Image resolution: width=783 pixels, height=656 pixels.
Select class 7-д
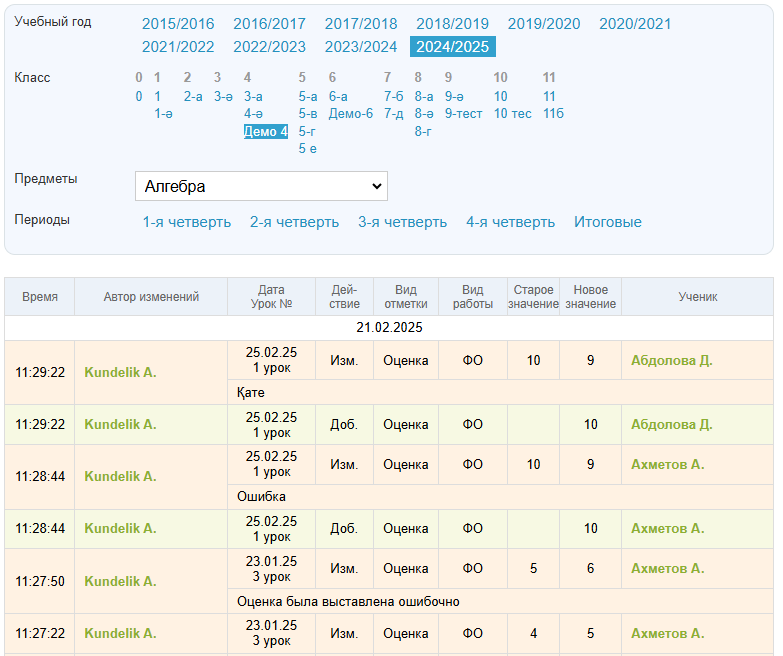[394, 114]
